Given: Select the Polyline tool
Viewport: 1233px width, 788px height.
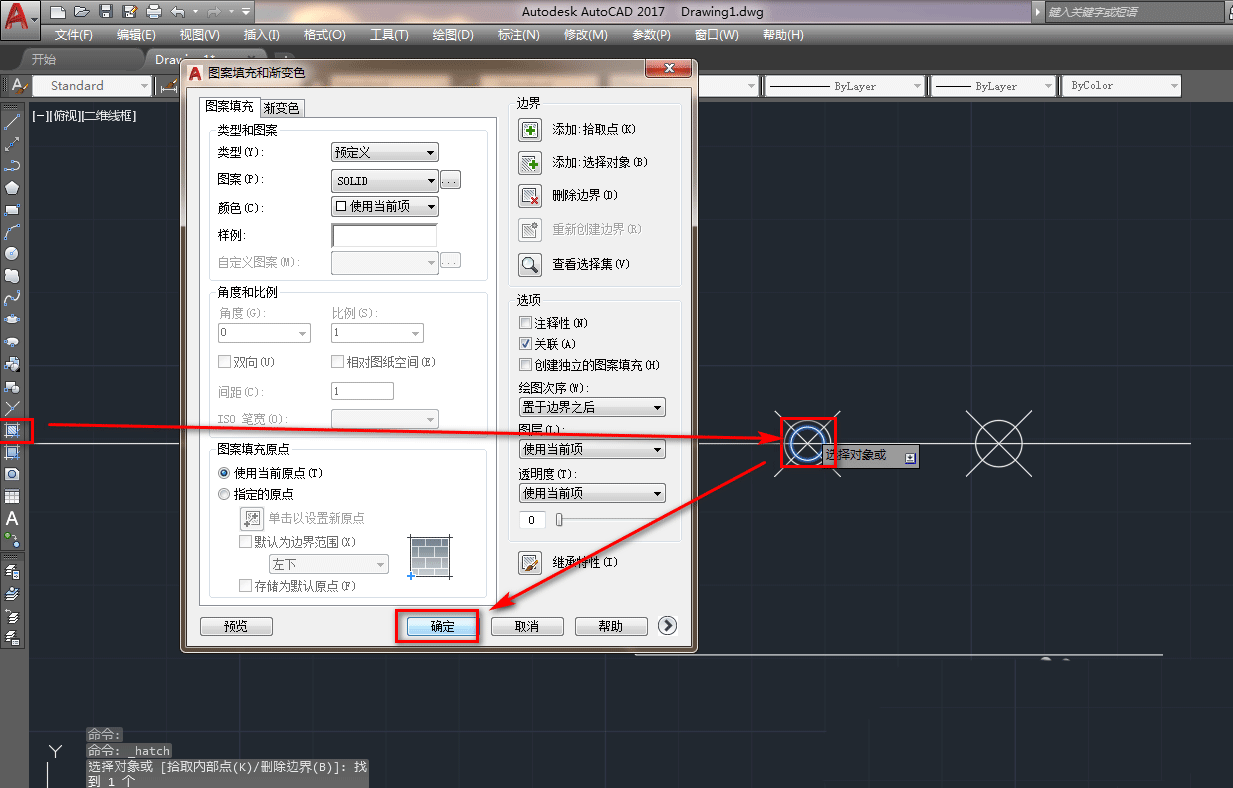Looking at the screenshot, I should [12, 166].
